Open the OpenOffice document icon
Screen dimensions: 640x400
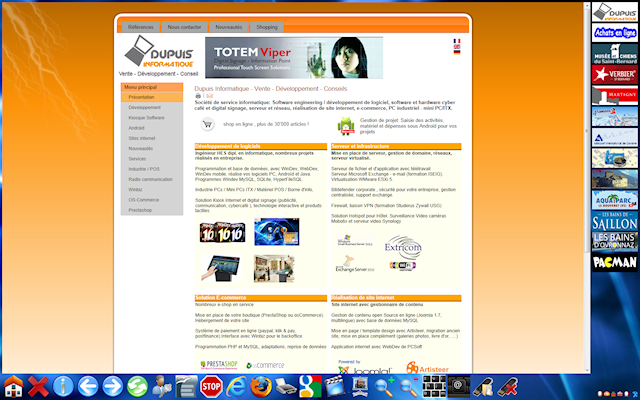click(187, 386)
